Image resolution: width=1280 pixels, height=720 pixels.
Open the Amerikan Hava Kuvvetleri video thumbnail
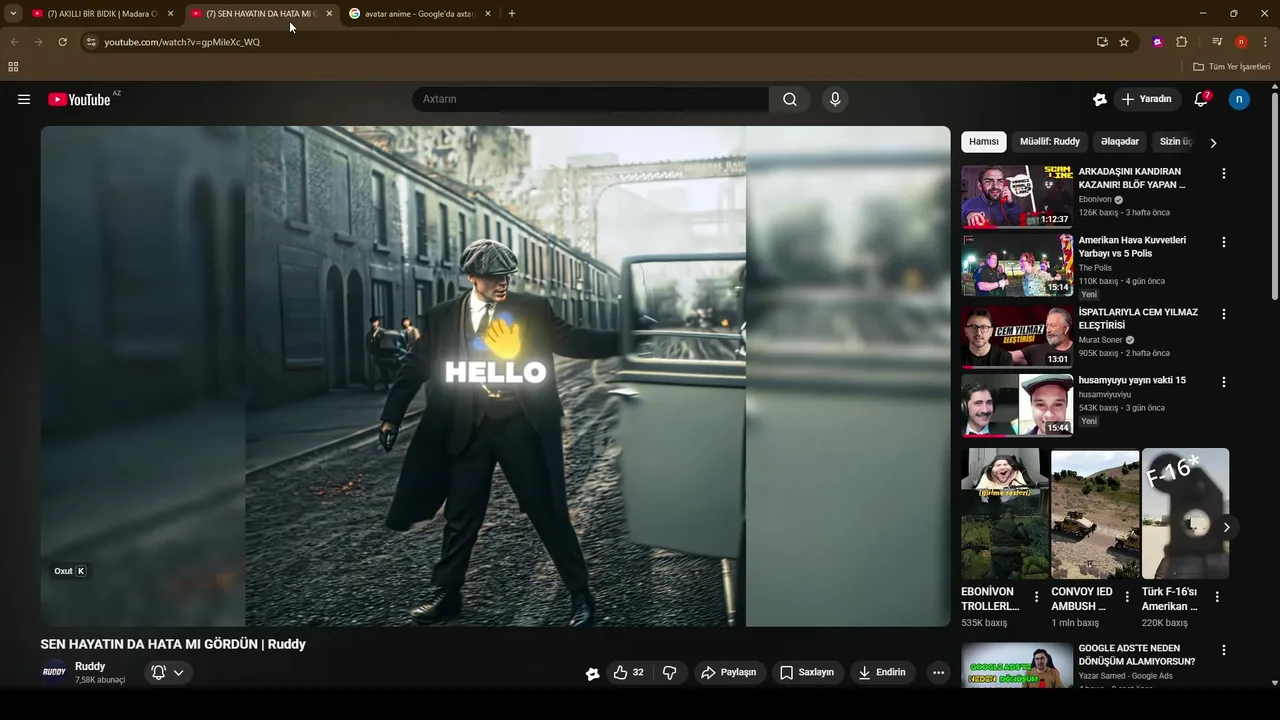(1017, 265)
